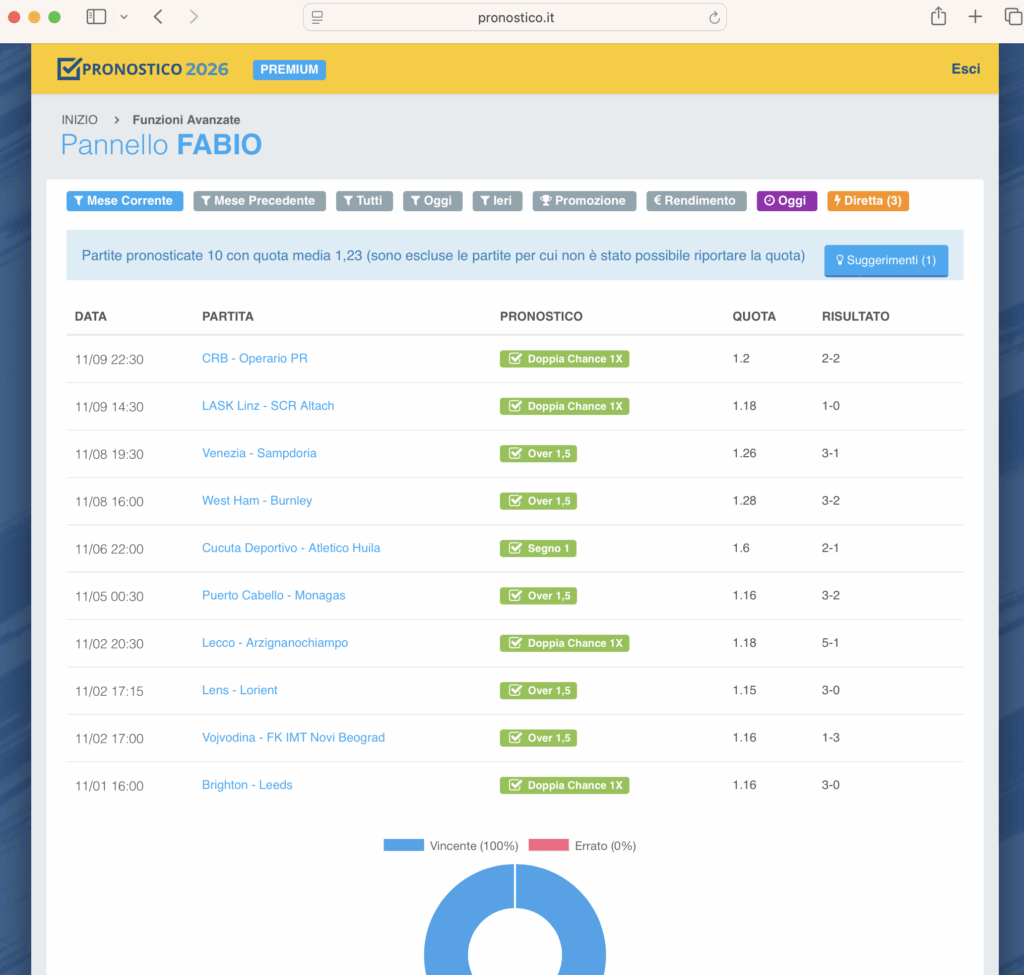Click the Safari share icon
Screen dimensions: 1024x975
[938, 17]
